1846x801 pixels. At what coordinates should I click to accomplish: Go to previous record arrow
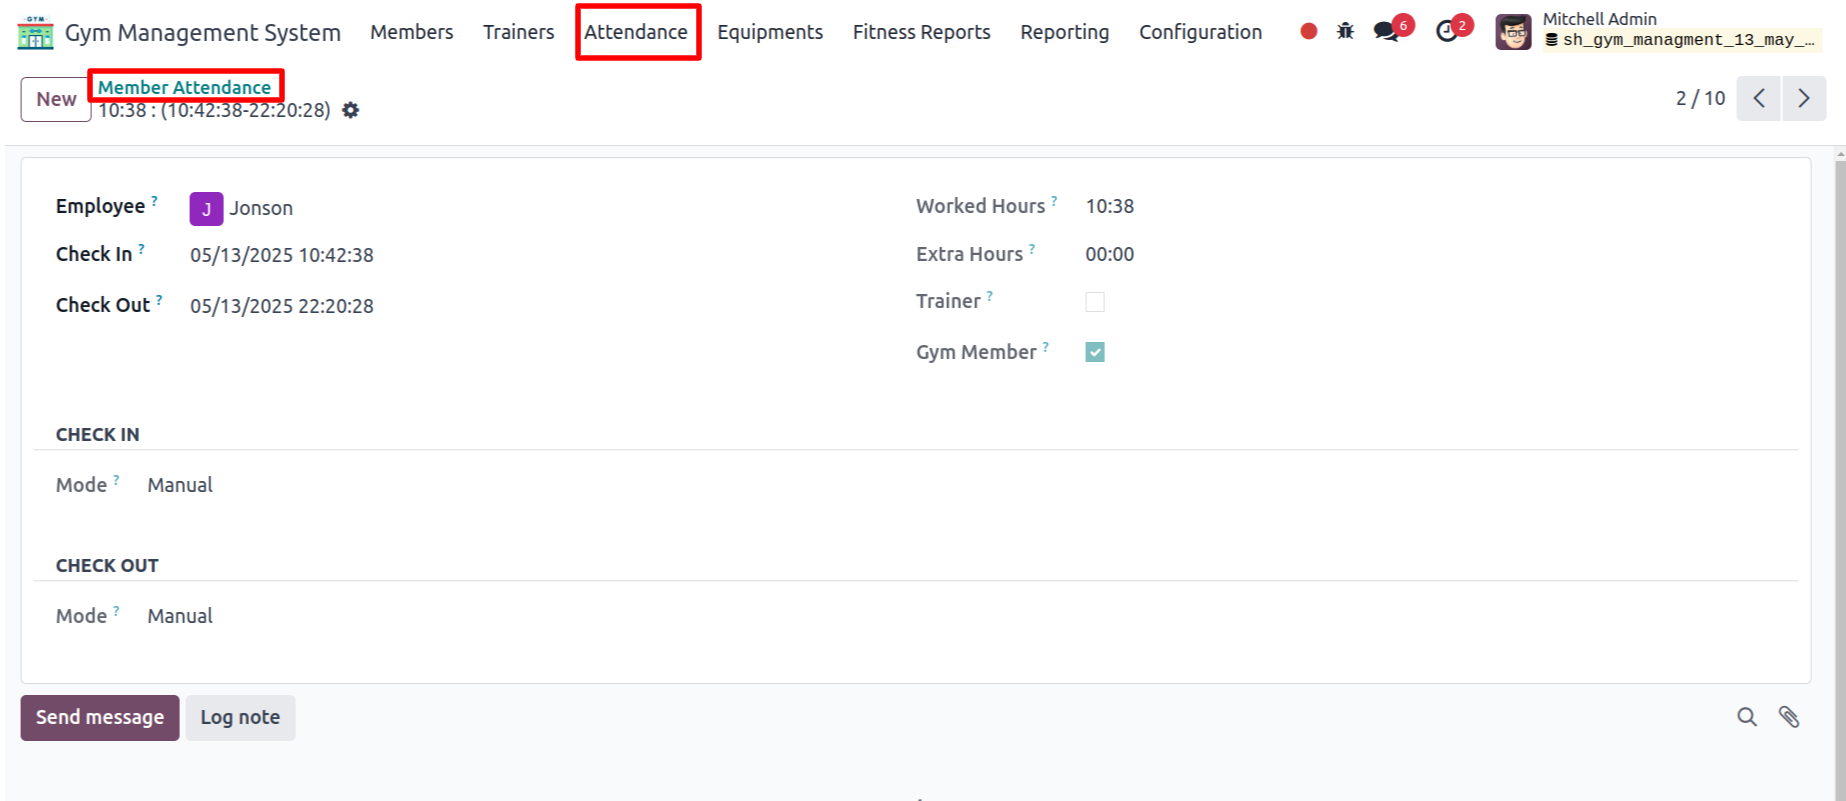(x=1758, y=98)
